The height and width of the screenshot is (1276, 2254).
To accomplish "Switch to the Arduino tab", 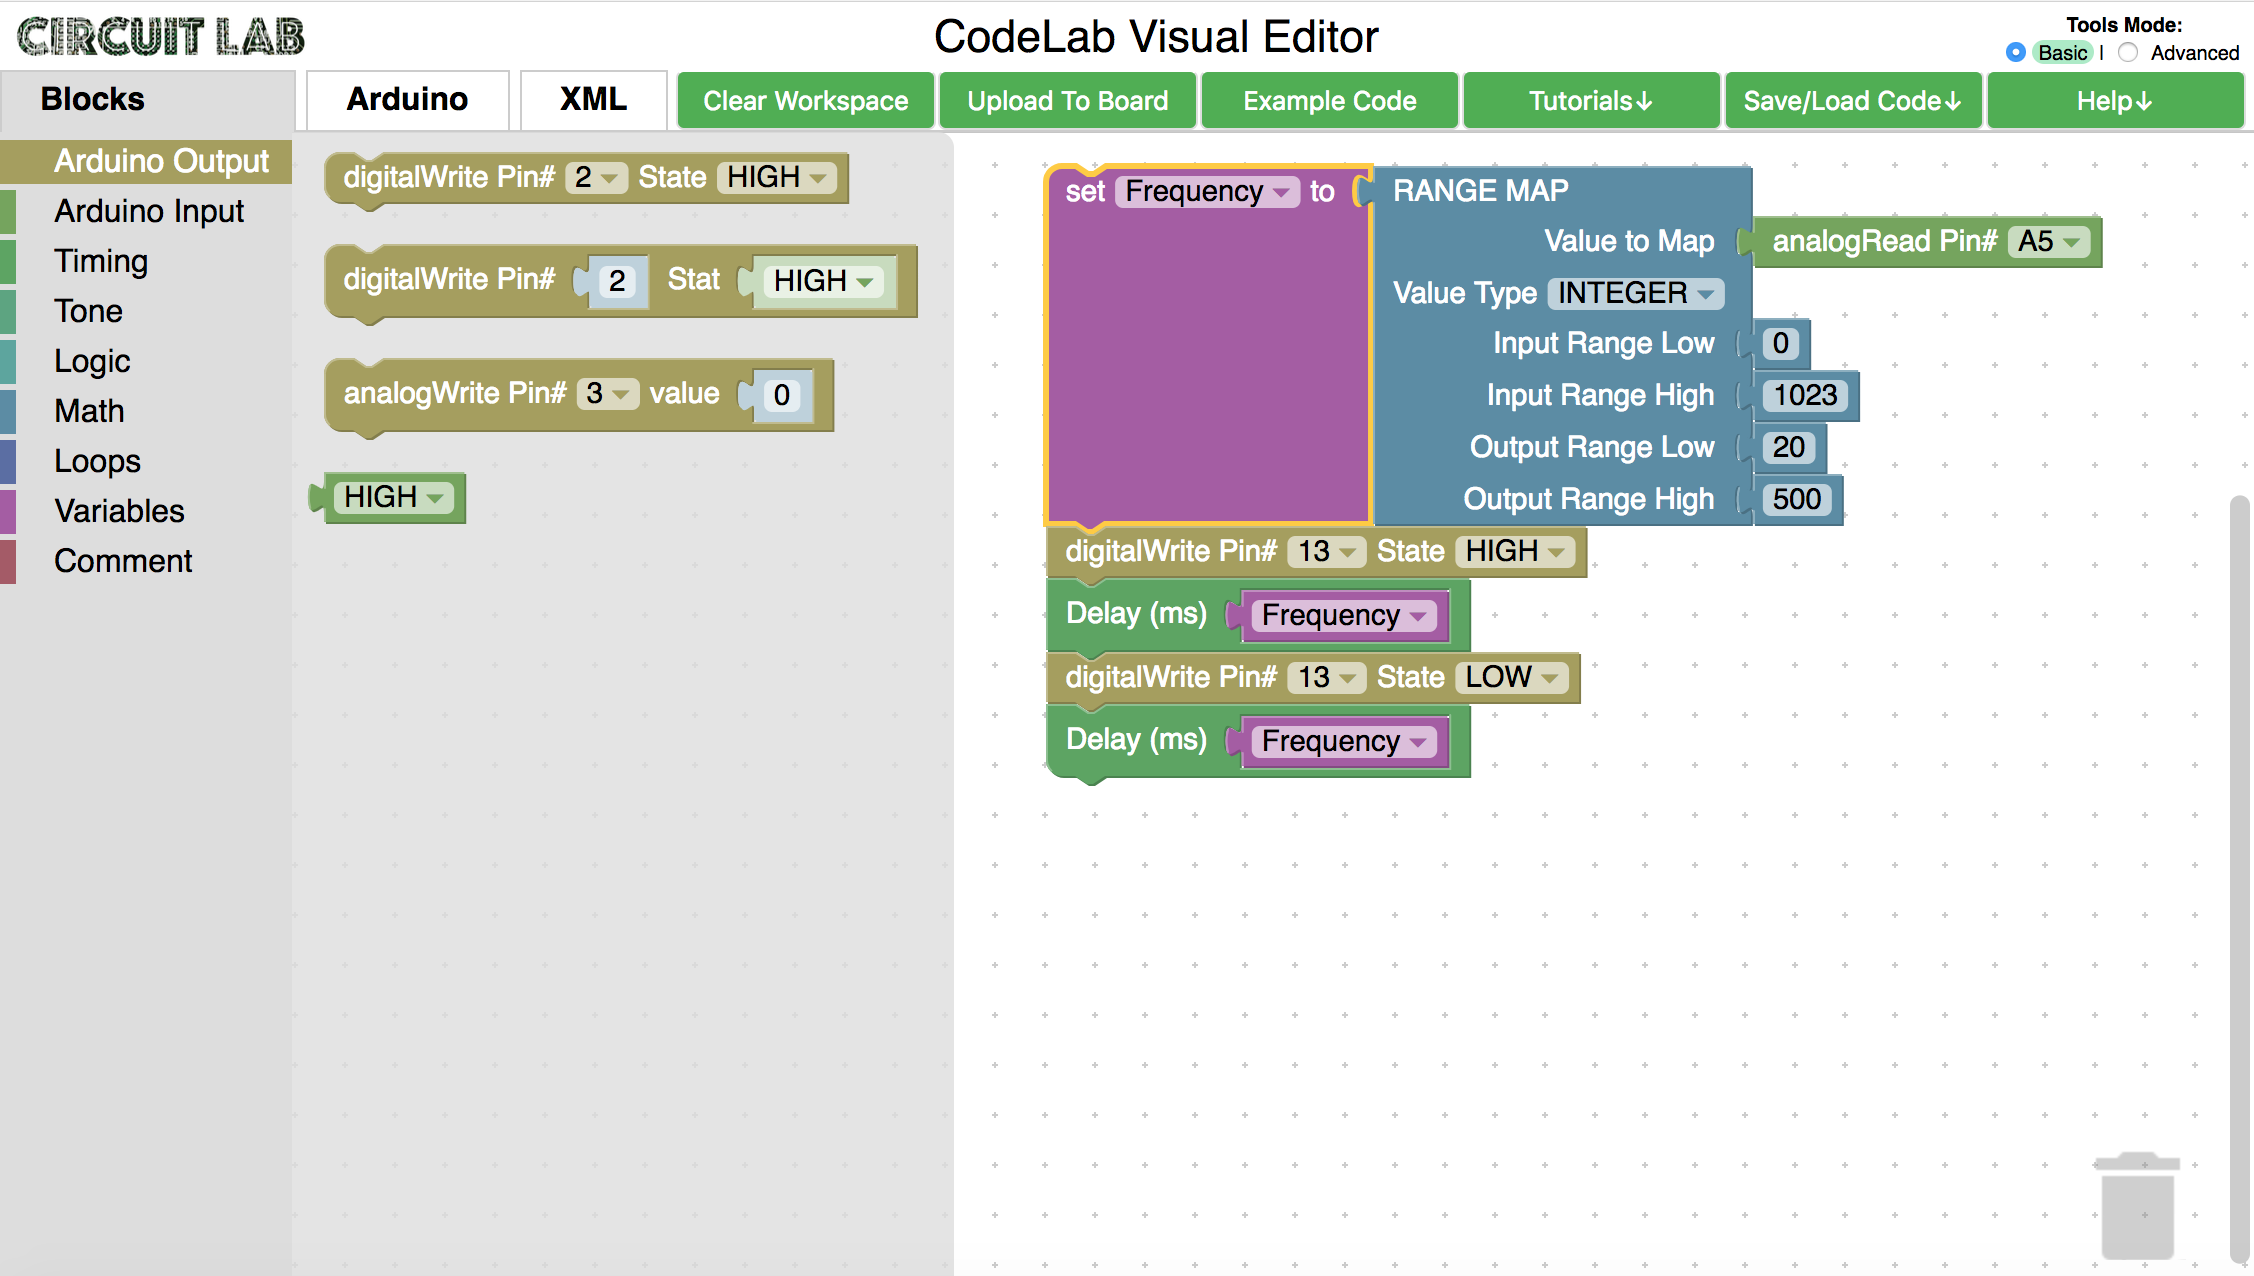I will pos(407,99).
